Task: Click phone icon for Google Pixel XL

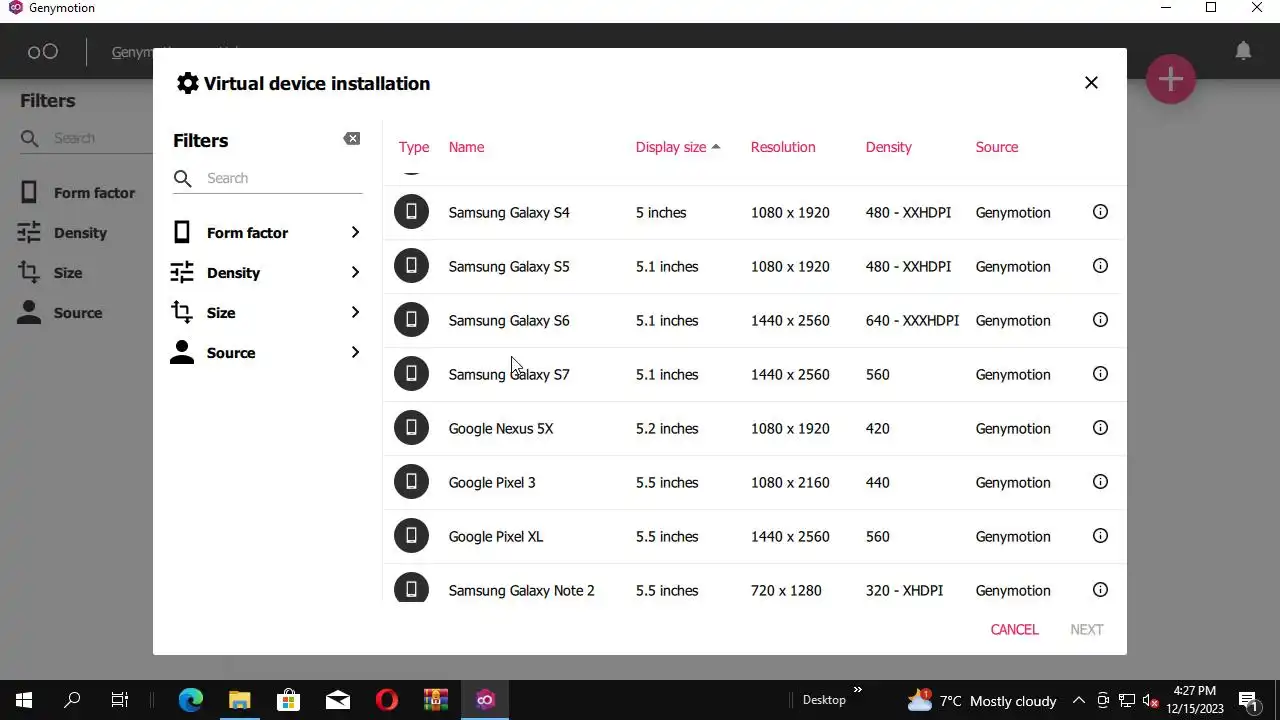Action: (411, 536)
